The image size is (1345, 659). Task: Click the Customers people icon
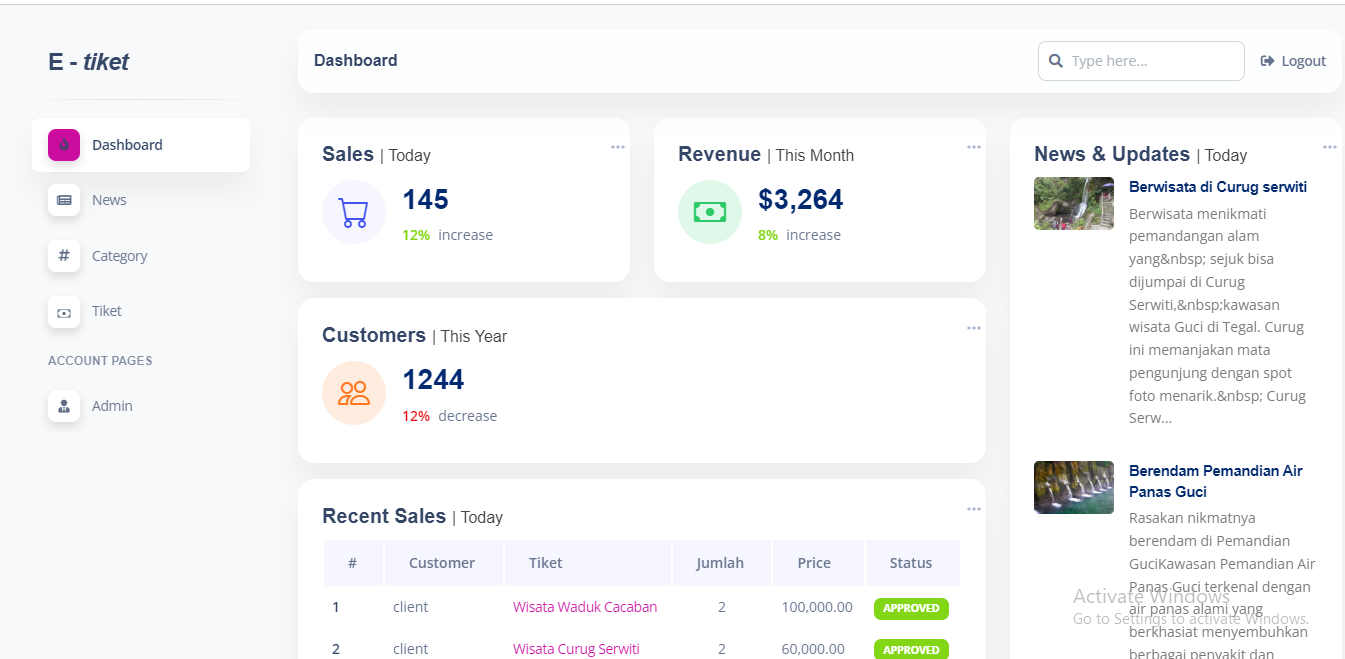(x=353, y=393)
